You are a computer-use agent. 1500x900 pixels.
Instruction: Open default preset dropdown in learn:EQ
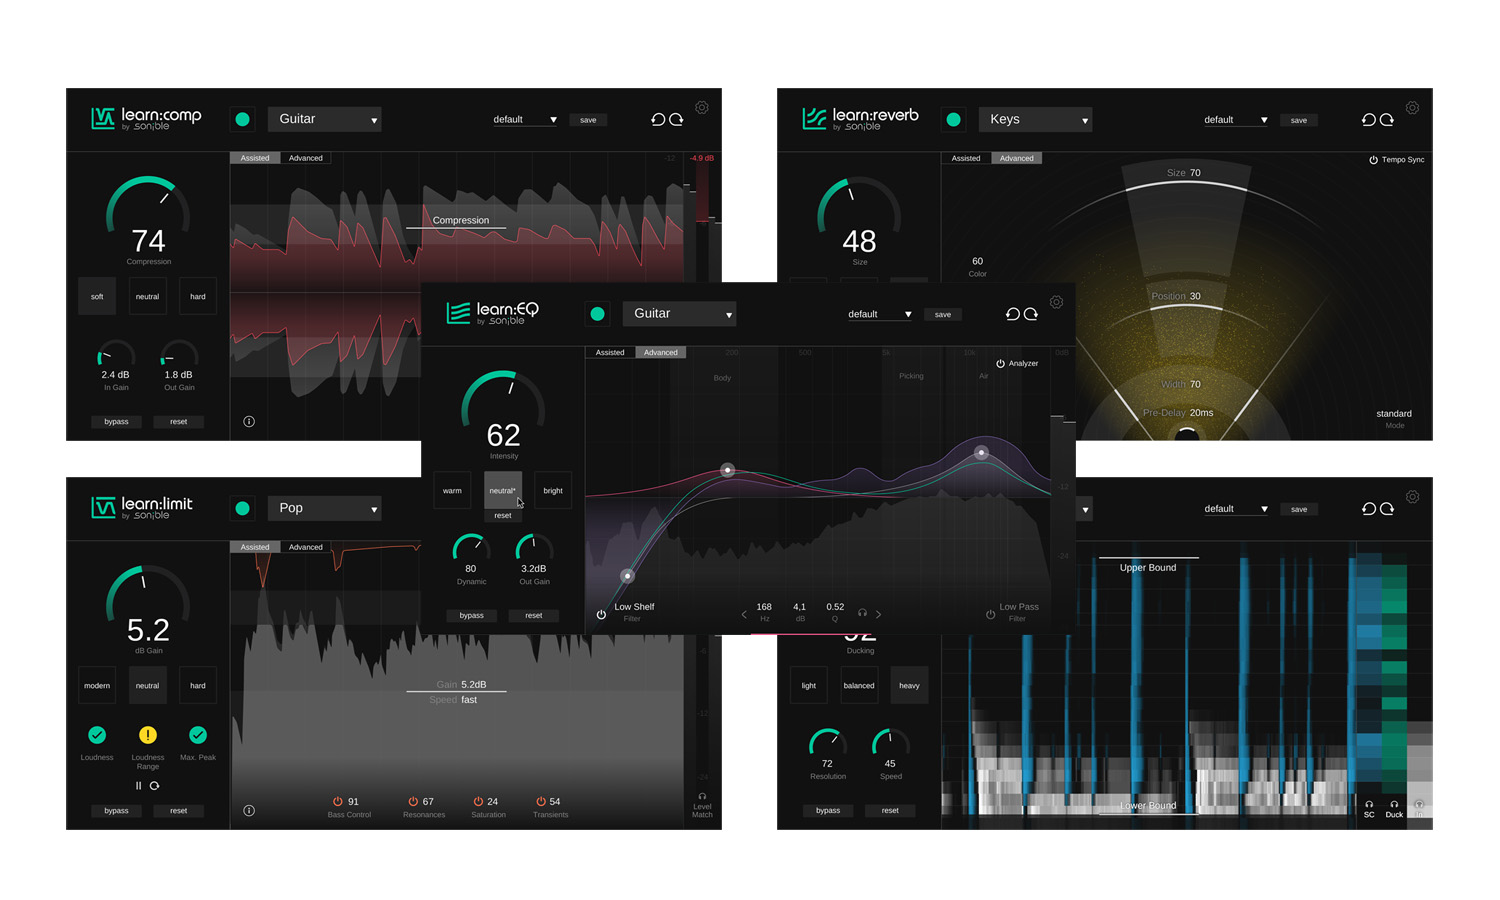click(880, 314)
